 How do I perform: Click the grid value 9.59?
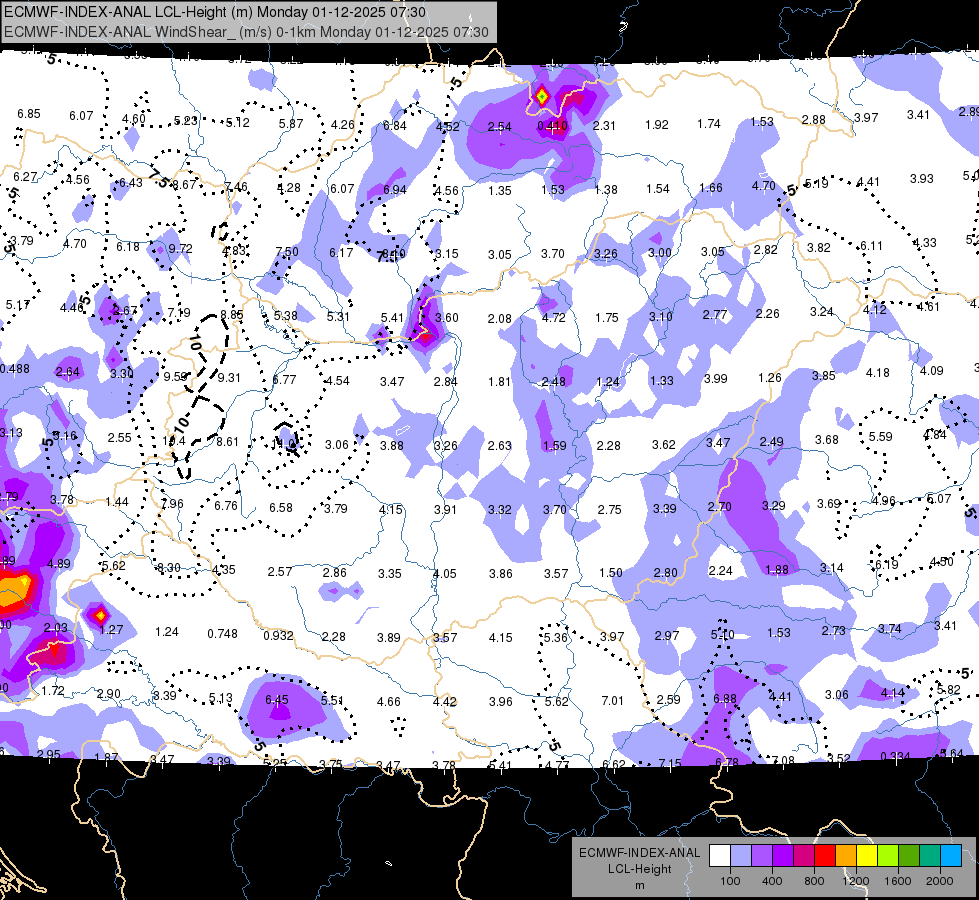(x=175, y=377)
